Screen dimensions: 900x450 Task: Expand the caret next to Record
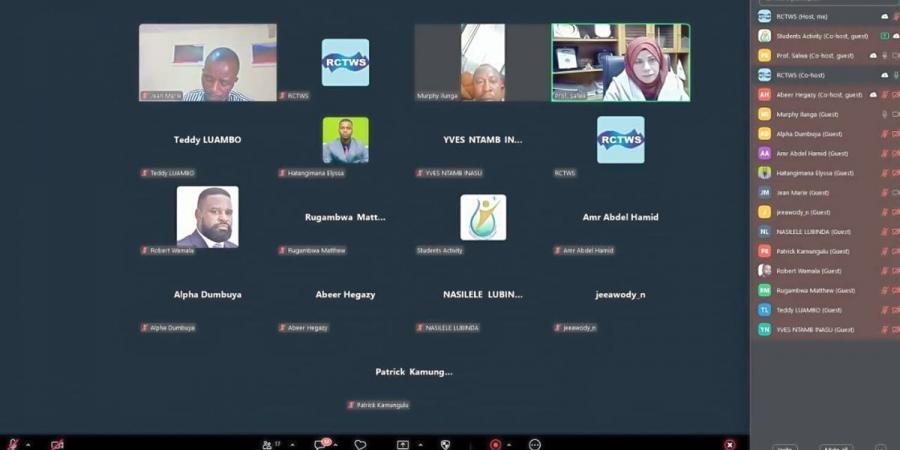coord(509,445)
